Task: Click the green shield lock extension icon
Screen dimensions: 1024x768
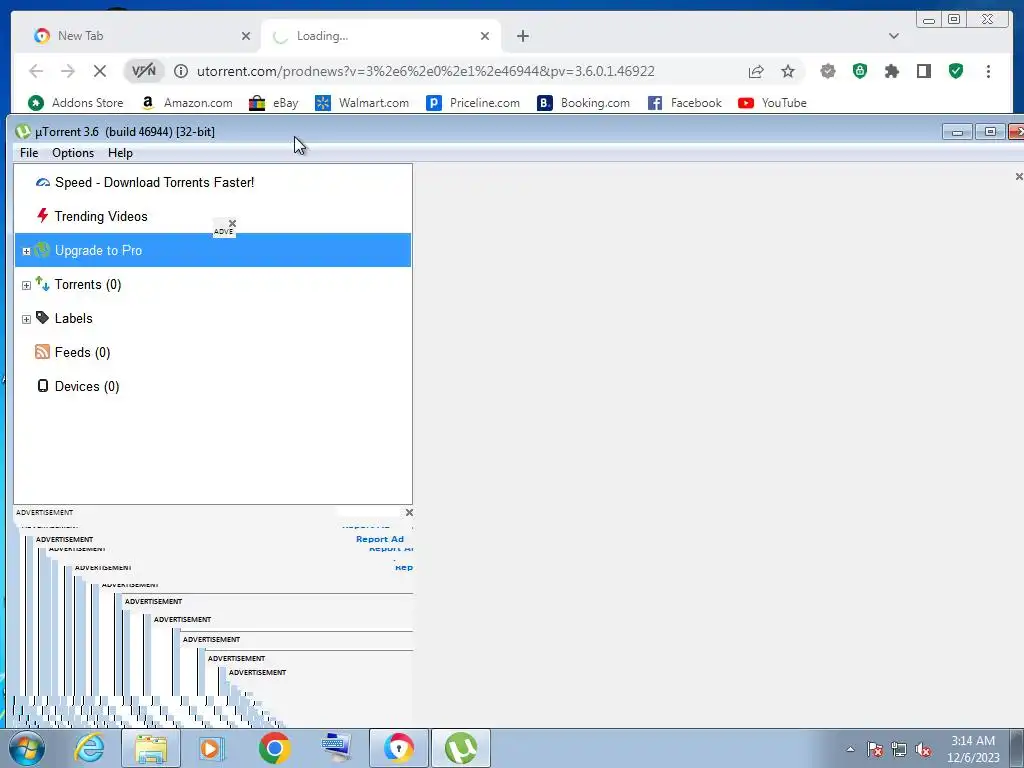Action: pyautogui.click(x=860, y=71)
